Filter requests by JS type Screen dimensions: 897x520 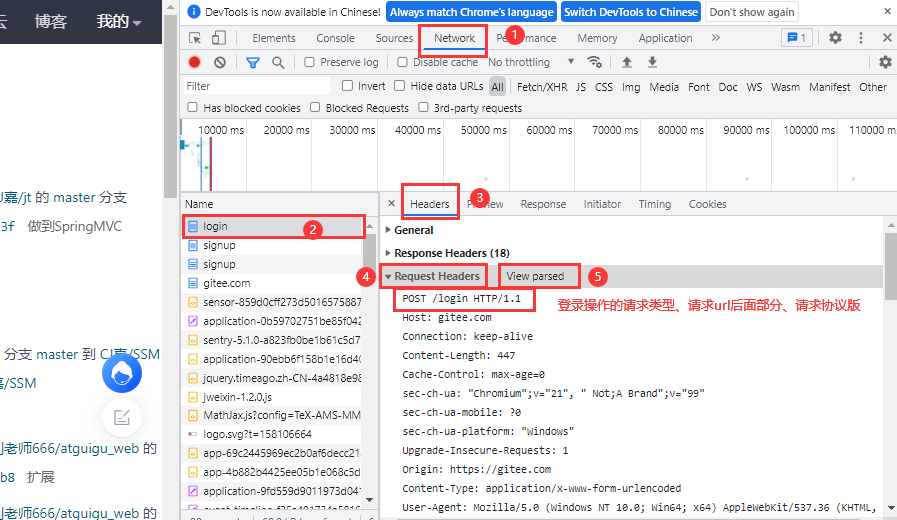tap(581, 87)
